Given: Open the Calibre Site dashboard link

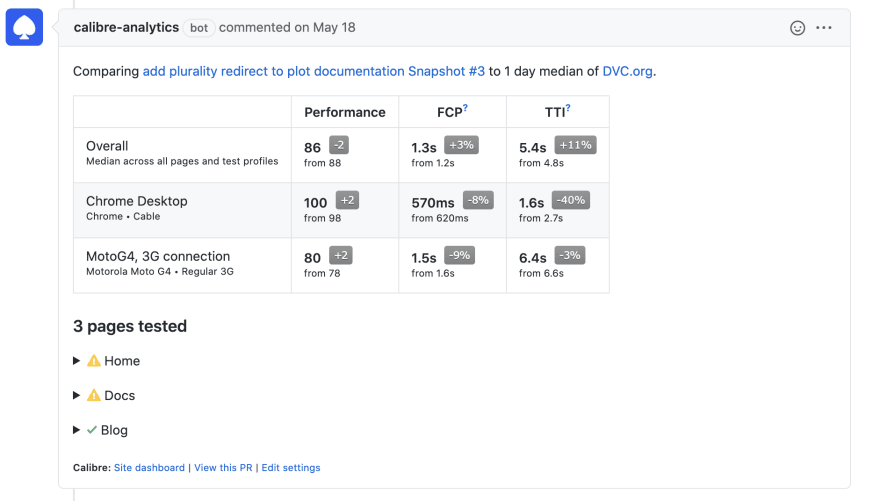Looking at the screenshot, I should [x=149, y=468].
